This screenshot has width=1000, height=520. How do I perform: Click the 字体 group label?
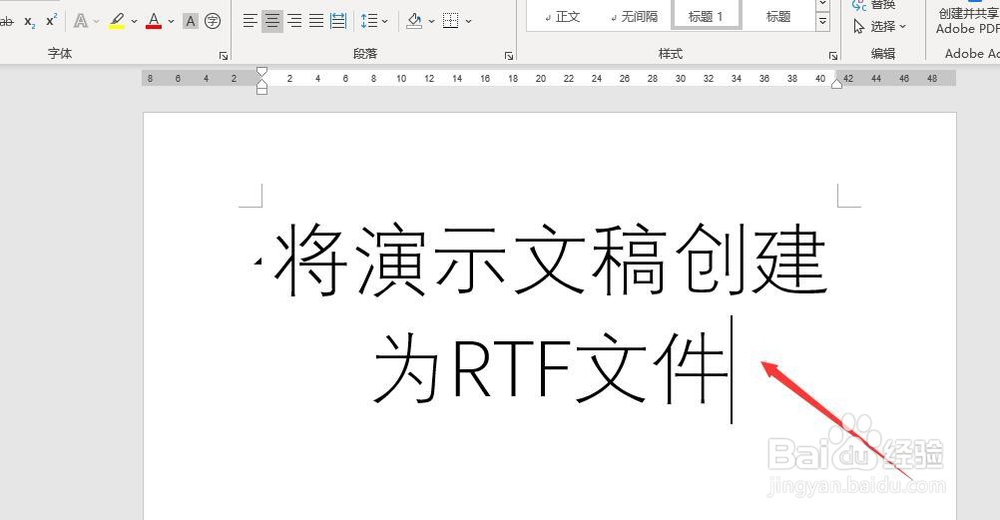pyautogui.click(x=60, y=54)
